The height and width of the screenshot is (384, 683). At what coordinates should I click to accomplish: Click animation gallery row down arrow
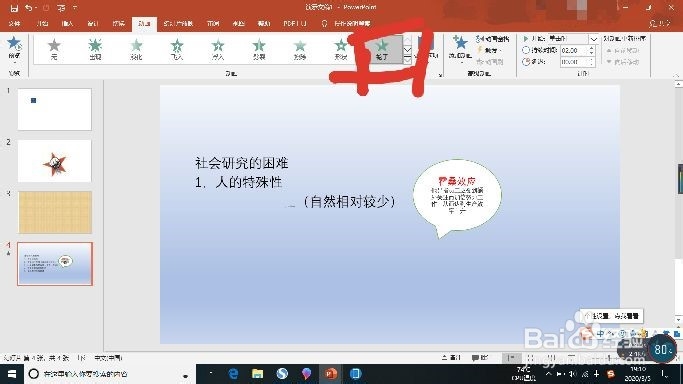[x=407, y=50]
